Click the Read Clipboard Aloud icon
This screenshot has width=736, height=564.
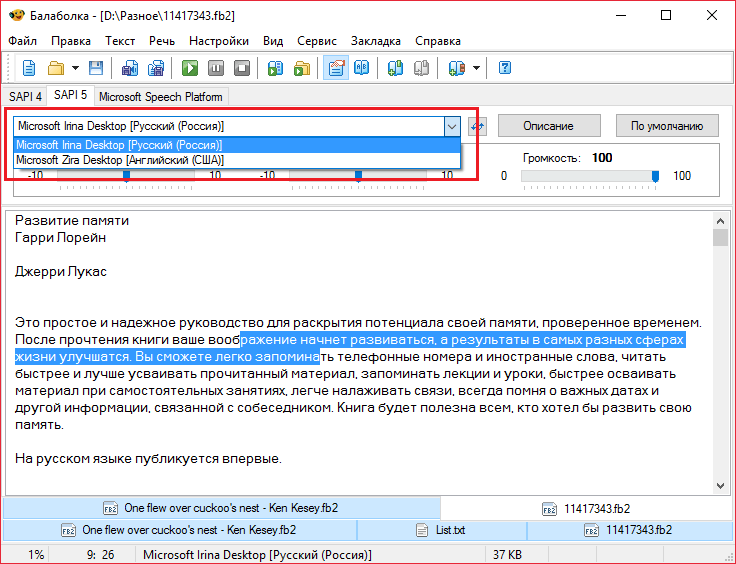(x=276, y=68)
